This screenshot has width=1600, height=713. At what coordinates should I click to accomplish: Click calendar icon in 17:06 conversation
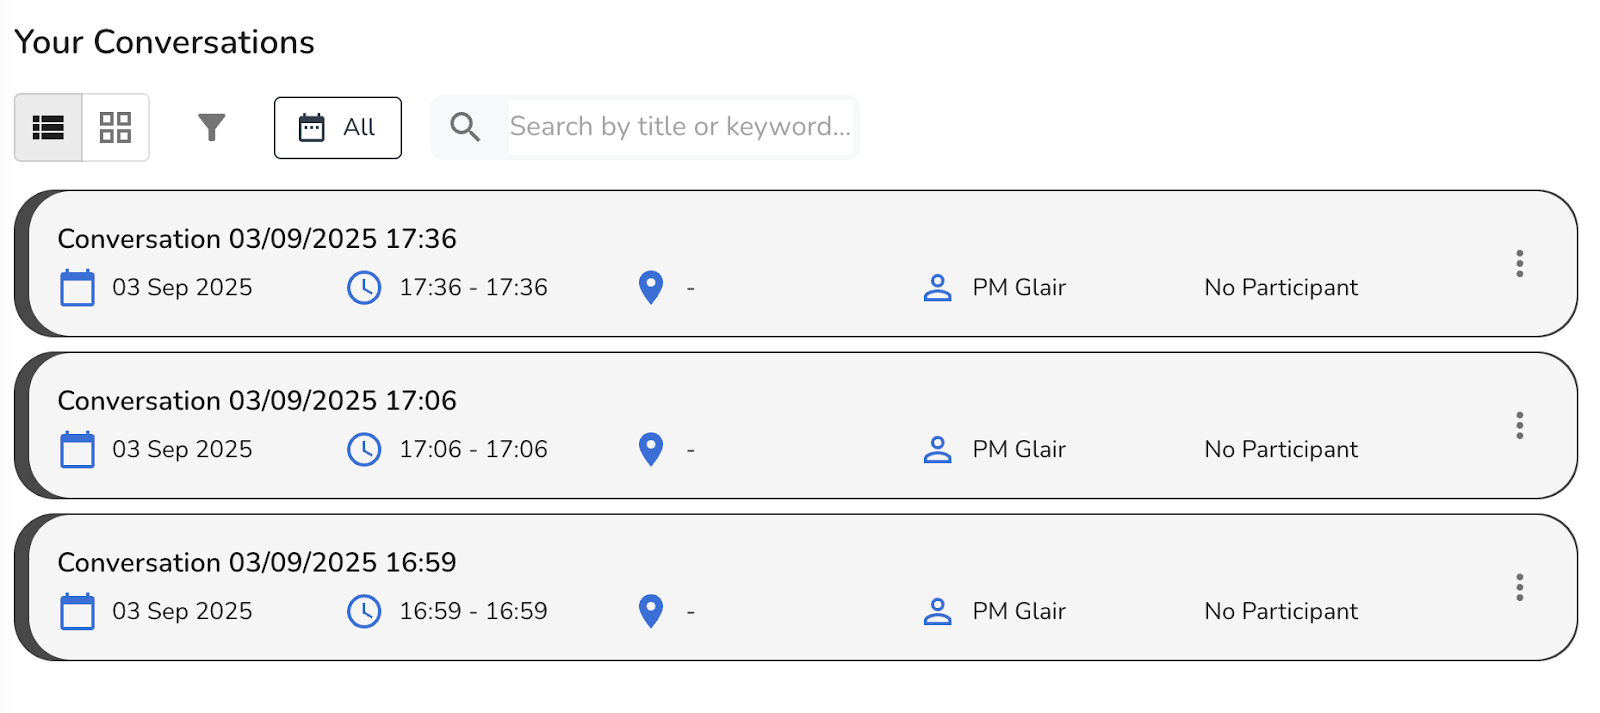click(x=77, y=450)
